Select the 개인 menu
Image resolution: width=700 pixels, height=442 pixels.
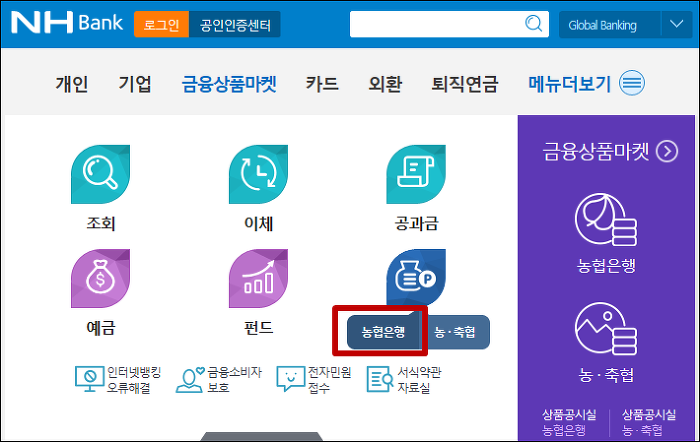click(x=72, y=84)
